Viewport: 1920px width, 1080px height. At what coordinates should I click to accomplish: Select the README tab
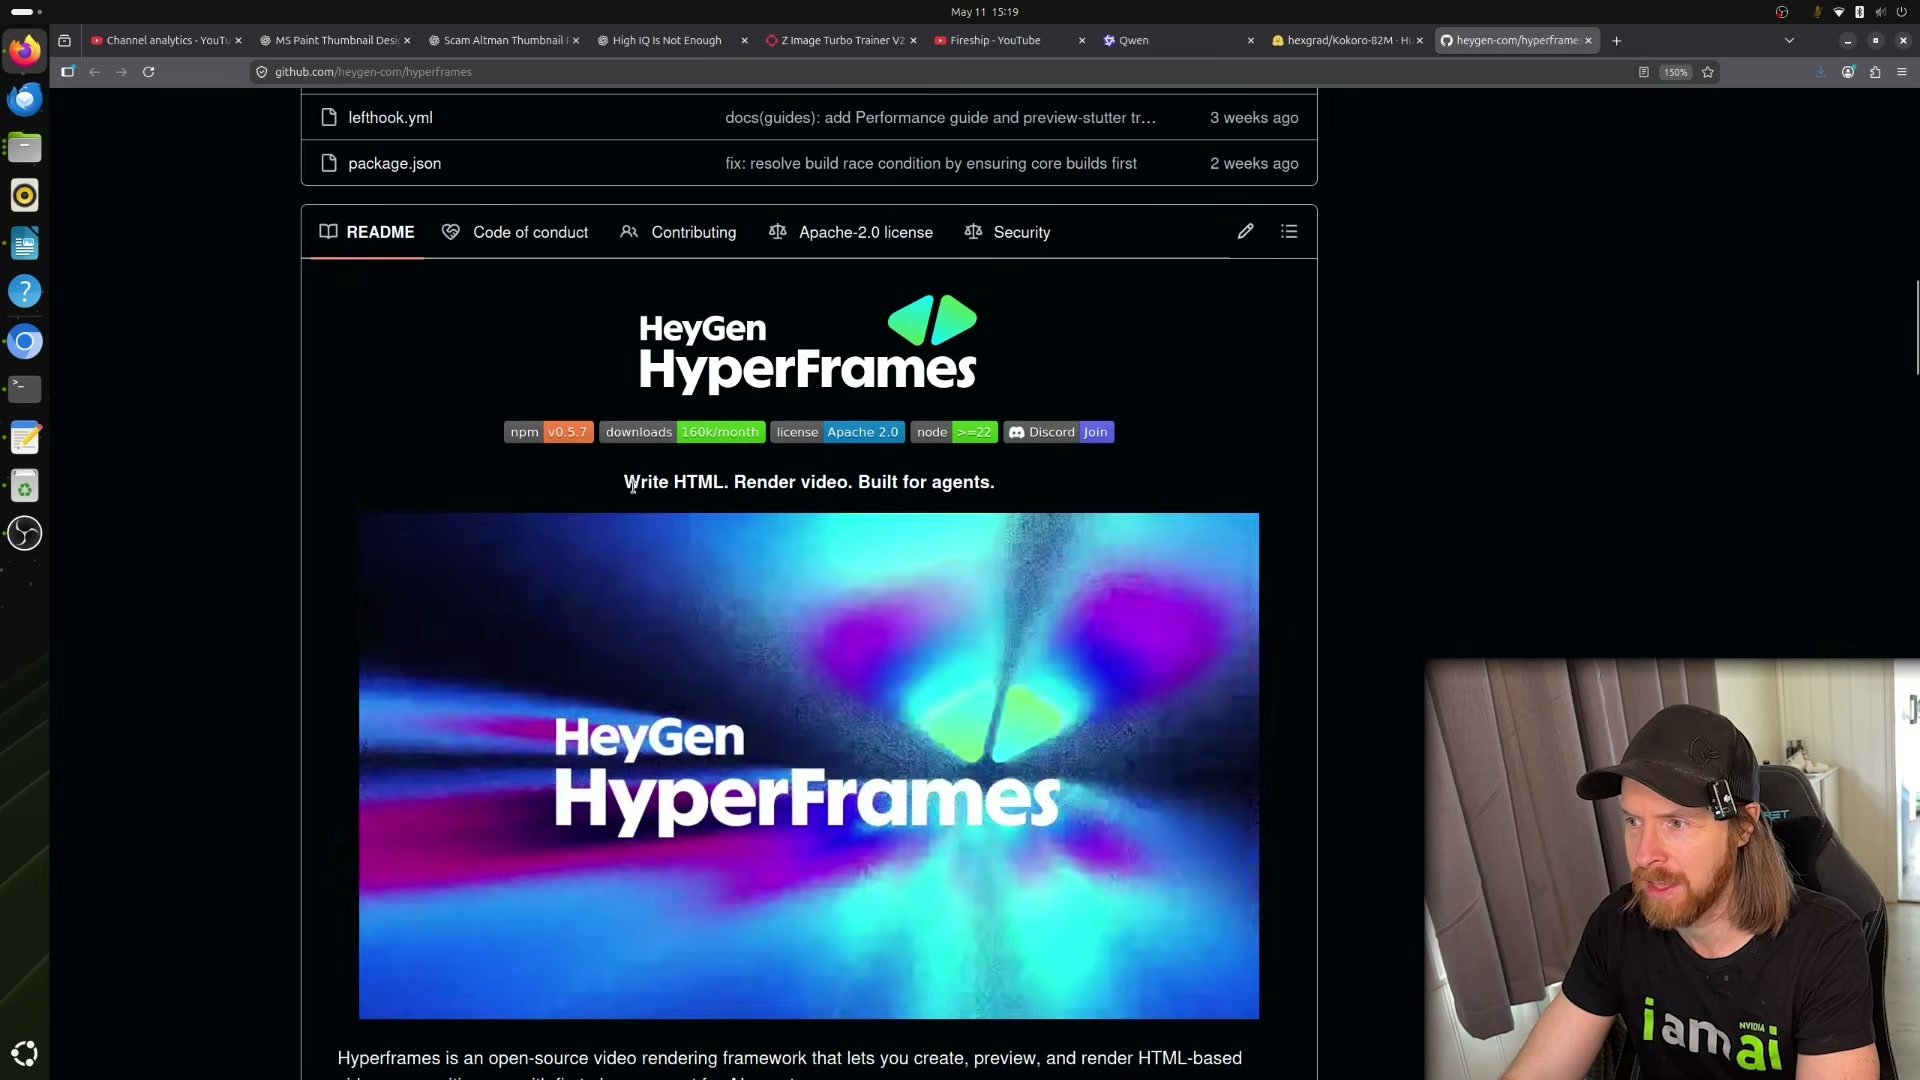(x=367, y=232)
